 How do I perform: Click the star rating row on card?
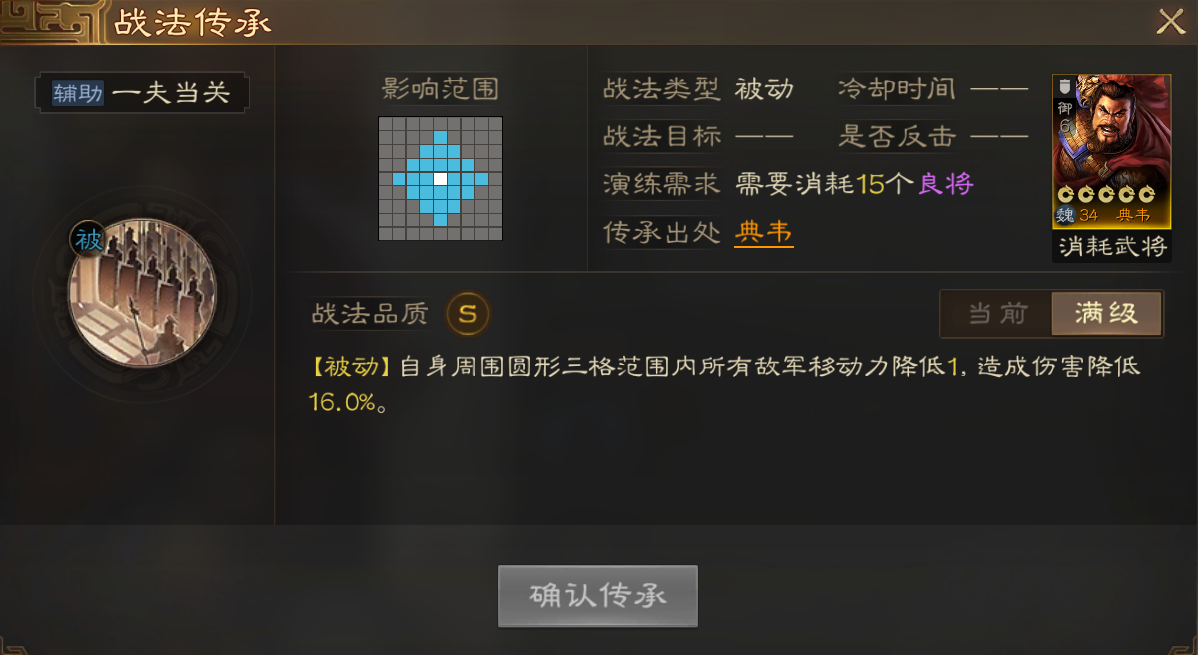coord(1106,194)
